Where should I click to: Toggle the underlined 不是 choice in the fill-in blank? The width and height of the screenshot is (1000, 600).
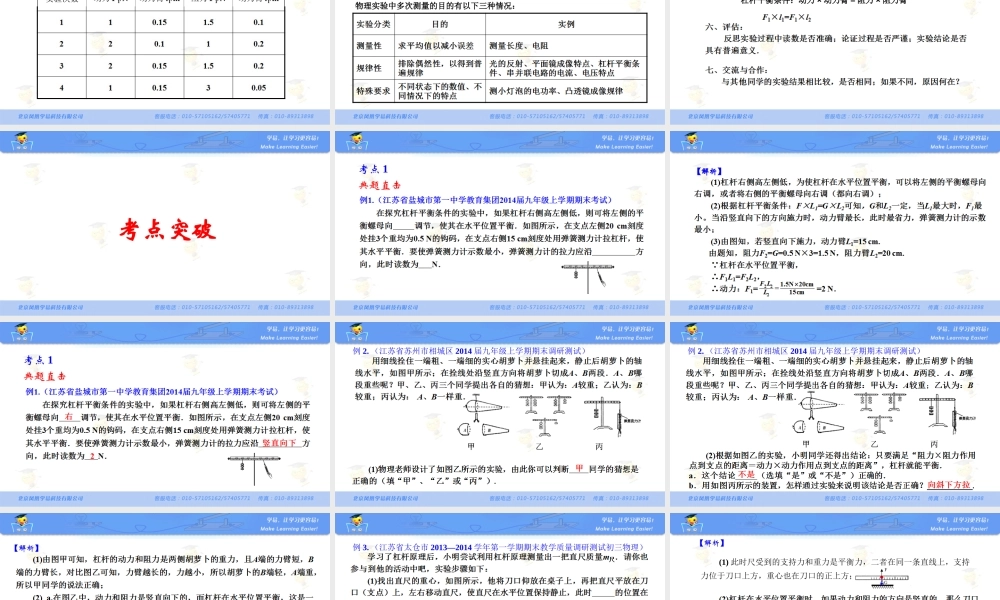point(744,475)
